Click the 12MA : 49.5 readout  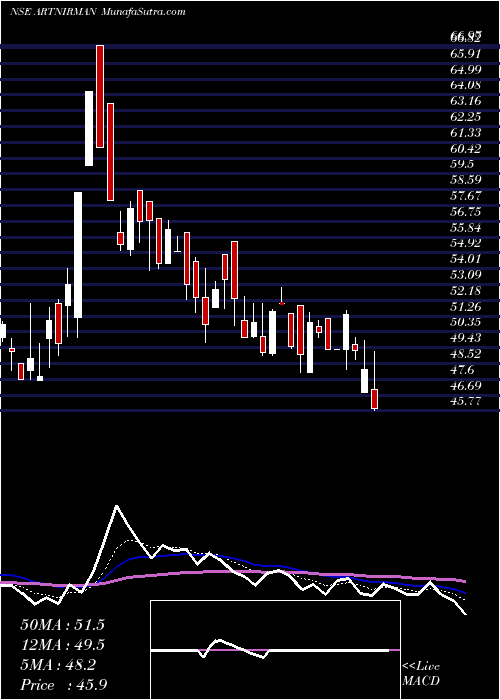tap(62, 645)
